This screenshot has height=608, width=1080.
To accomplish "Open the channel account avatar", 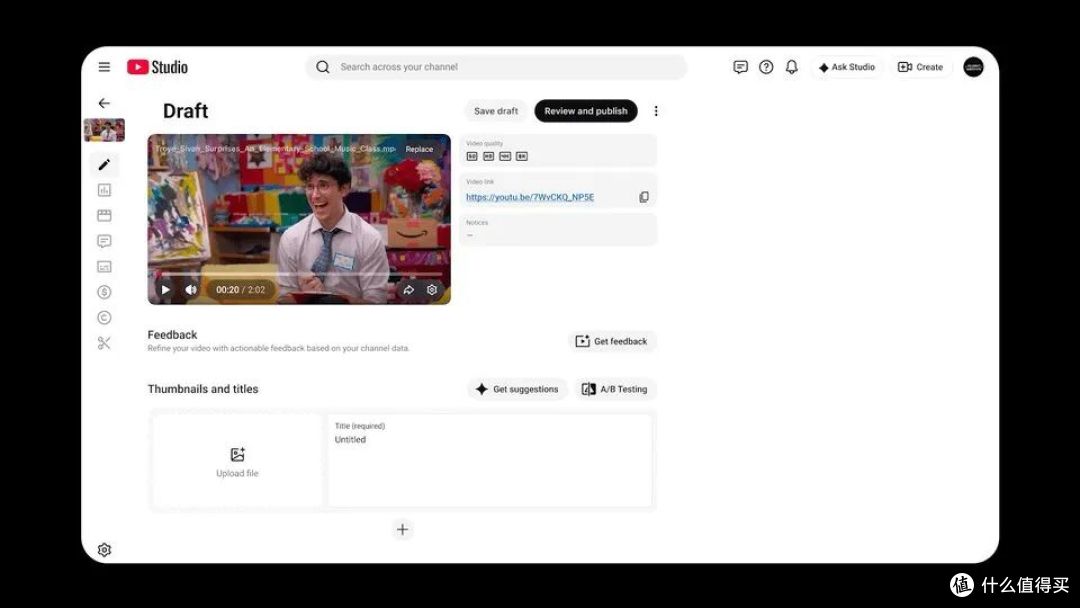I will [973, 67].
